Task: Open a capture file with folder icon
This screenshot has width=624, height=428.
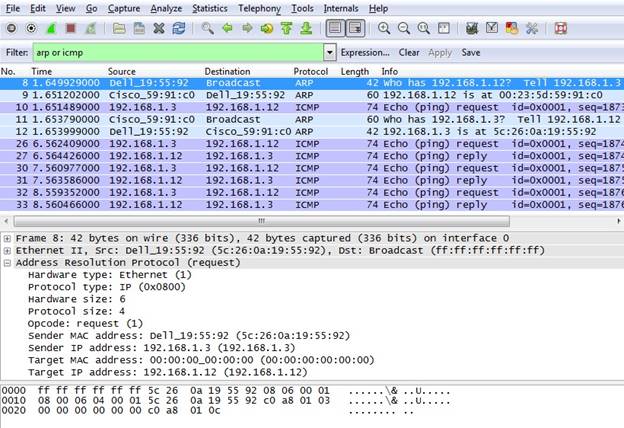Action: point(119,28)
